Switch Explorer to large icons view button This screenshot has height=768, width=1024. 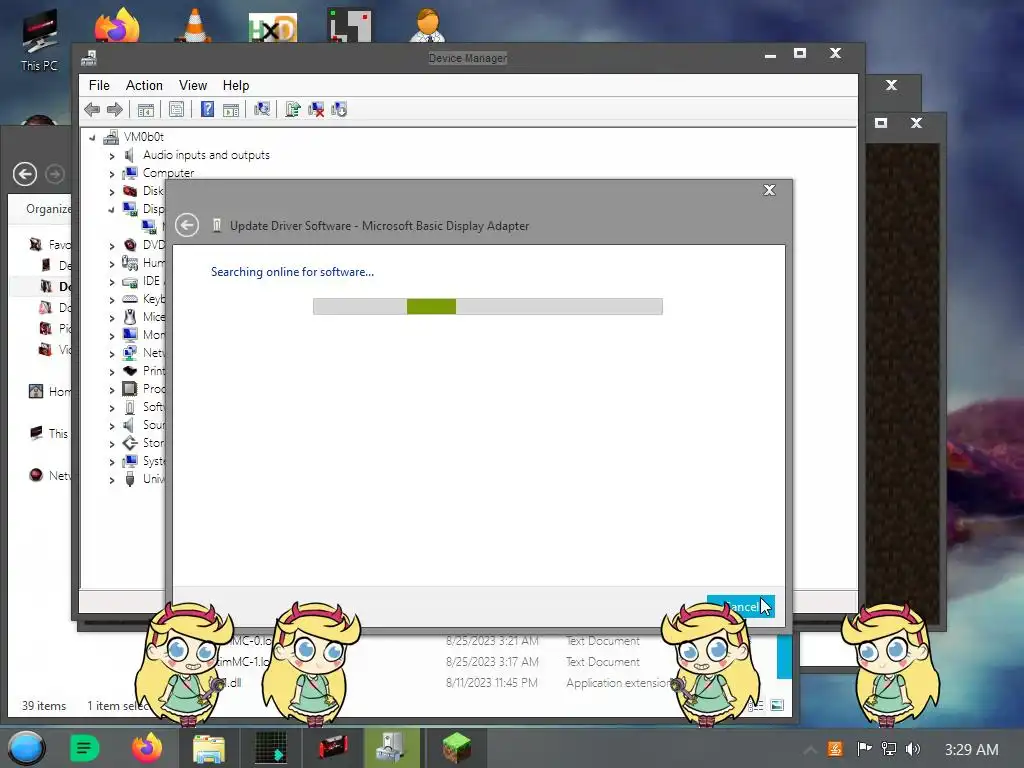[x=777, y=705]
